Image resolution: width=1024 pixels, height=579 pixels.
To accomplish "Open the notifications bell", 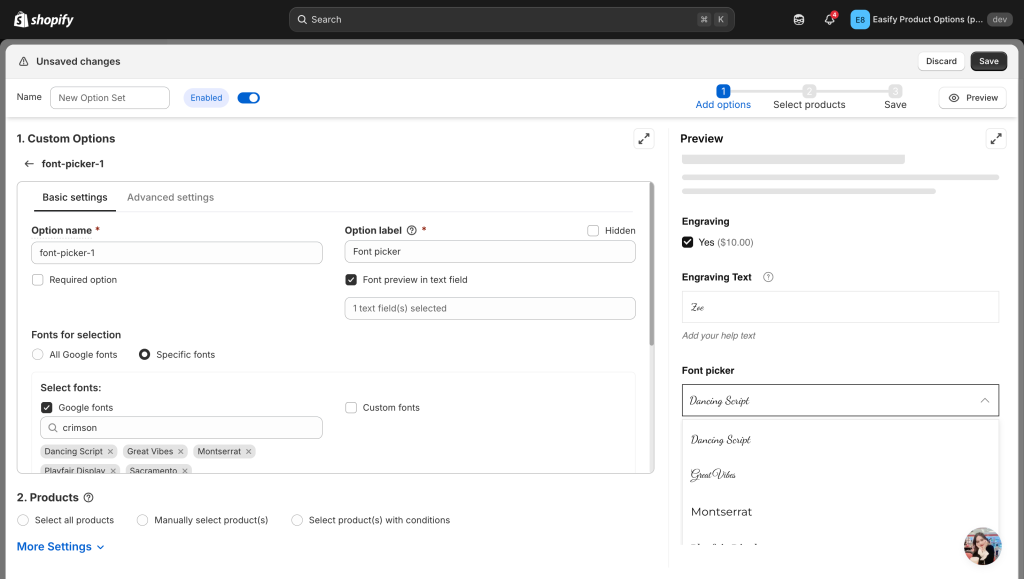I will [829, 20].
